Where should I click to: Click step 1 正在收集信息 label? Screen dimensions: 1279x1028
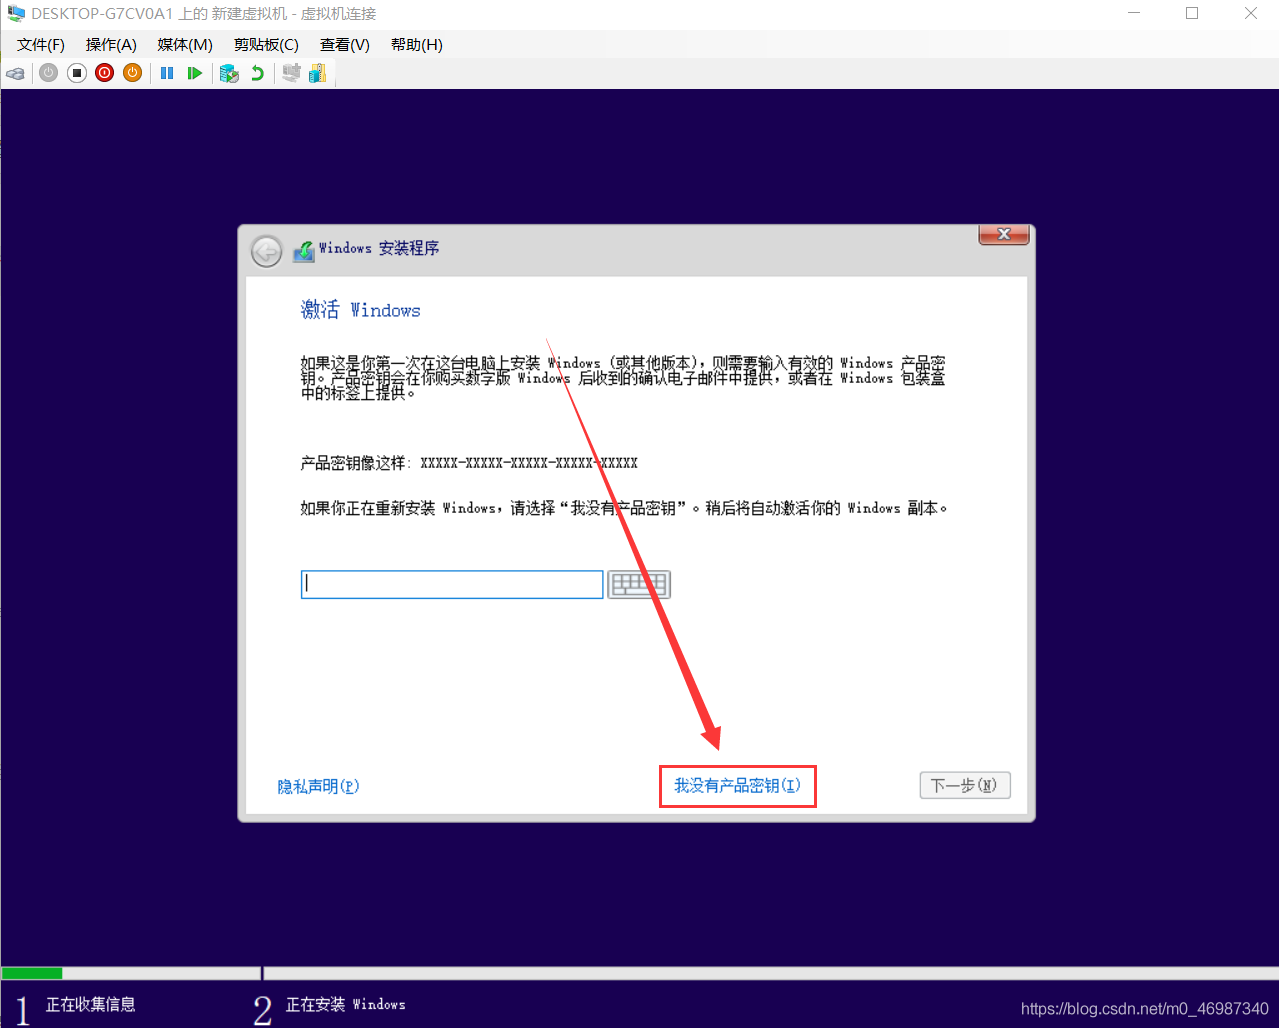[x=90, y=1004]
